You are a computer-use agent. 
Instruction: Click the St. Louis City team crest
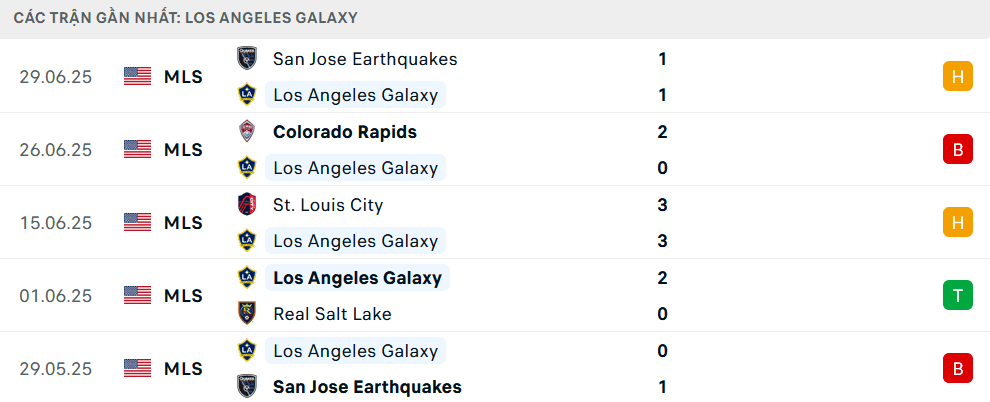247,205
